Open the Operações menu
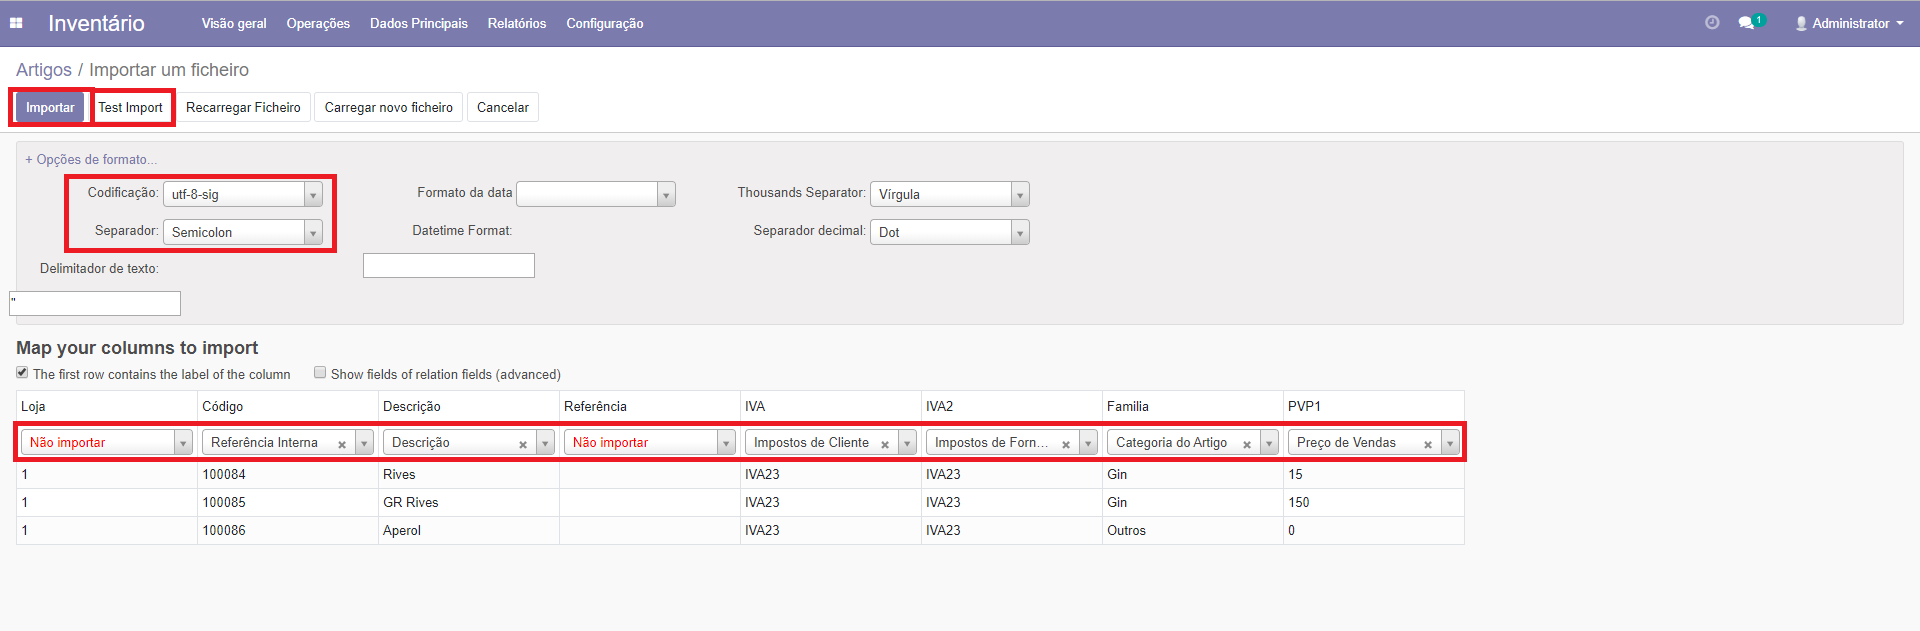1920x631 pixels. pyautogui.click(x=318, y=23)
